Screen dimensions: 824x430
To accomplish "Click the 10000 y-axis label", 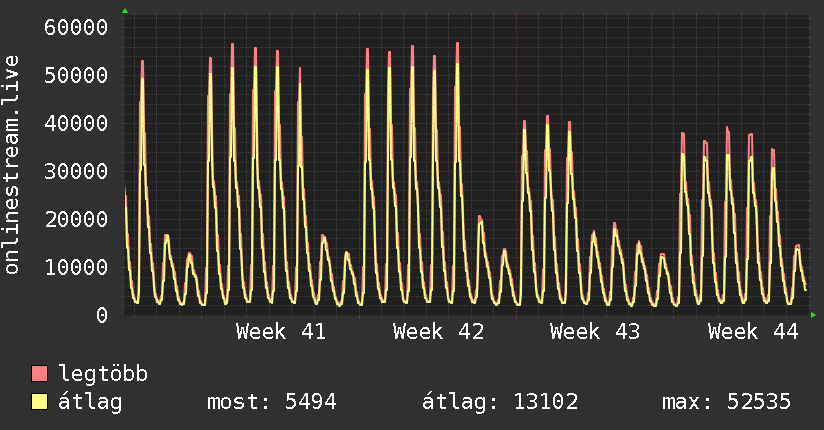I will 76,268.
